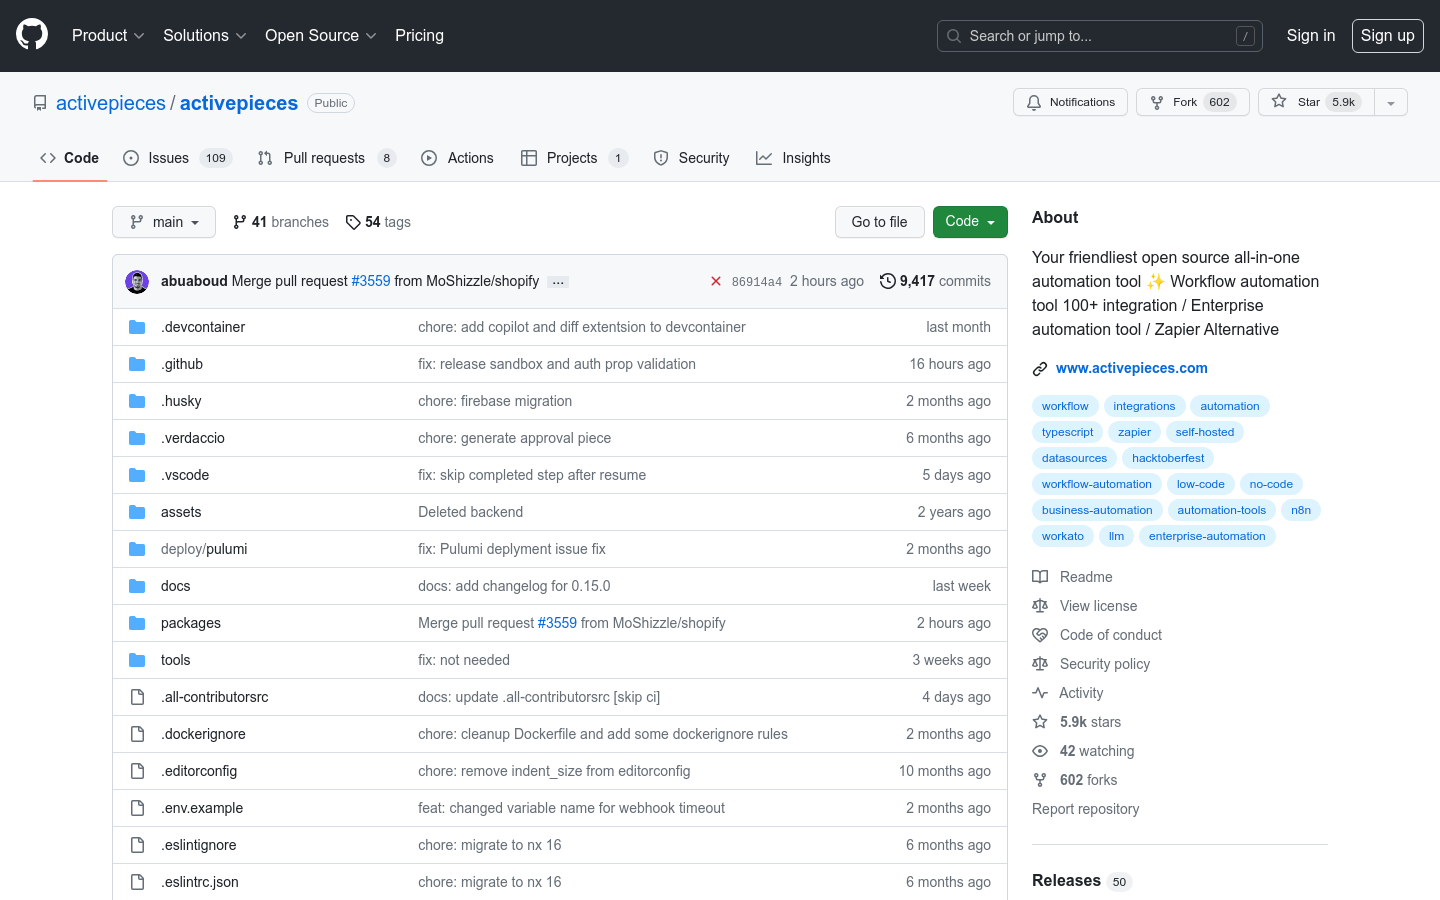View the 9,417 commits history
Viewport: 1440px width, 900px height.
935,281
